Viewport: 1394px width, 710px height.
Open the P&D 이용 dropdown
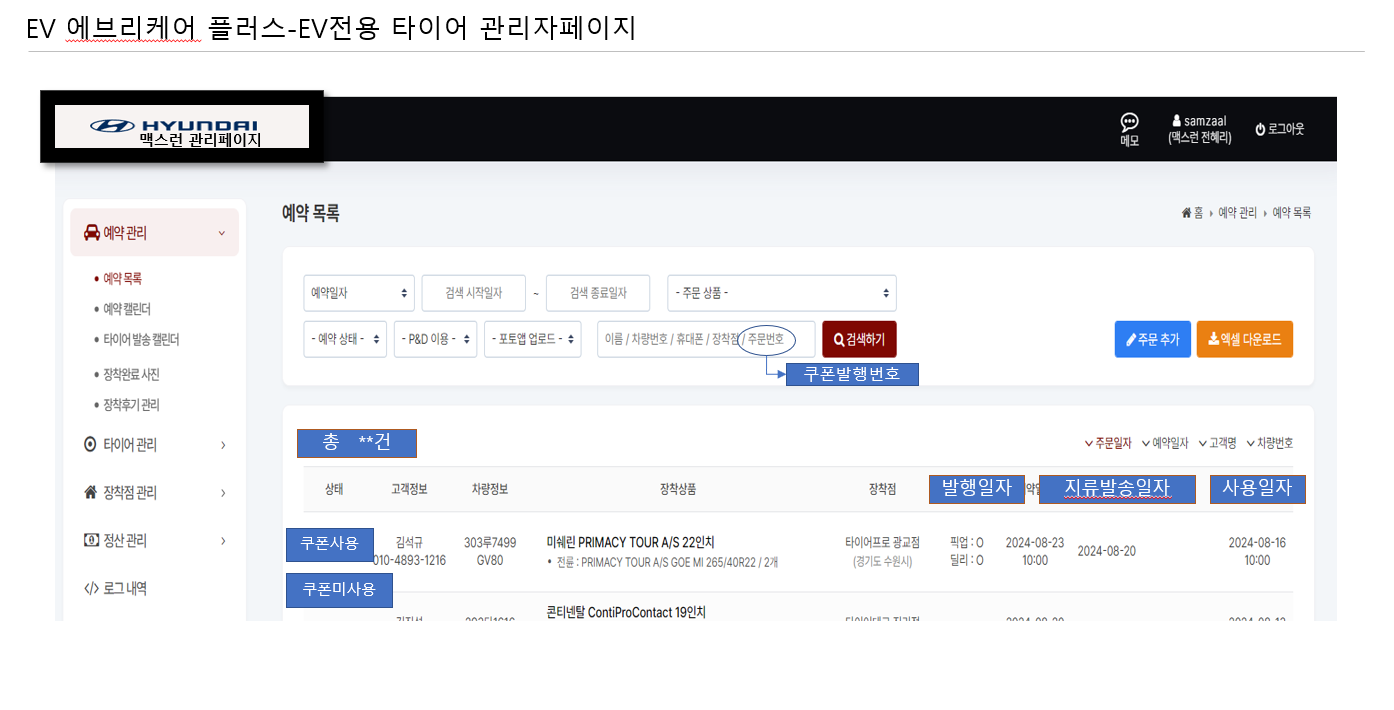coord(435,339)
